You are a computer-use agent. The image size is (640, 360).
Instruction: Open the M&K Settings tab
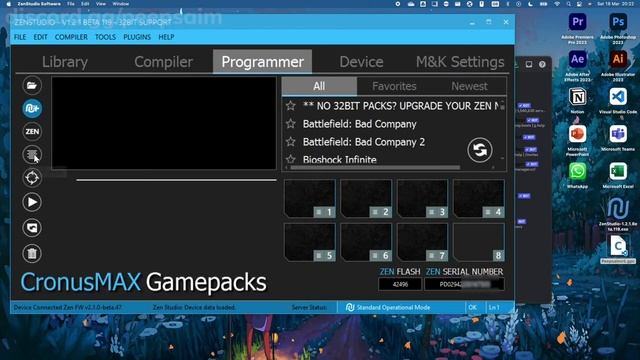coord(460,62)
